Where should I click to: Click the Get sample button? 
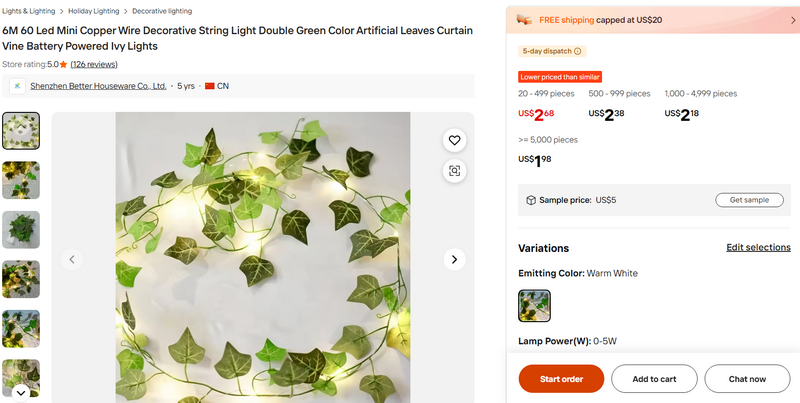(749, 200)
